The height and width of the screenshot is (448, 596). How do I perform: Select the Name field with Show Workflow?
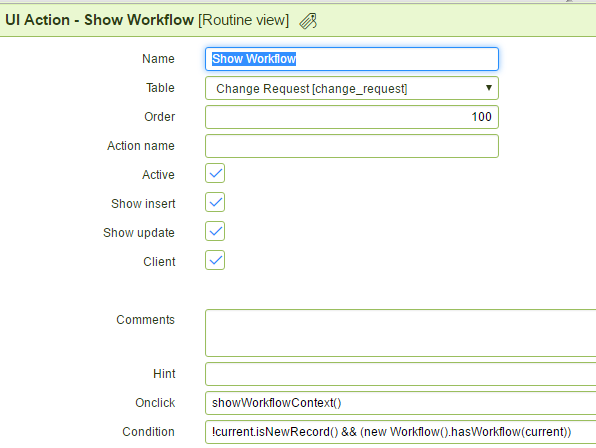(352, 59)
